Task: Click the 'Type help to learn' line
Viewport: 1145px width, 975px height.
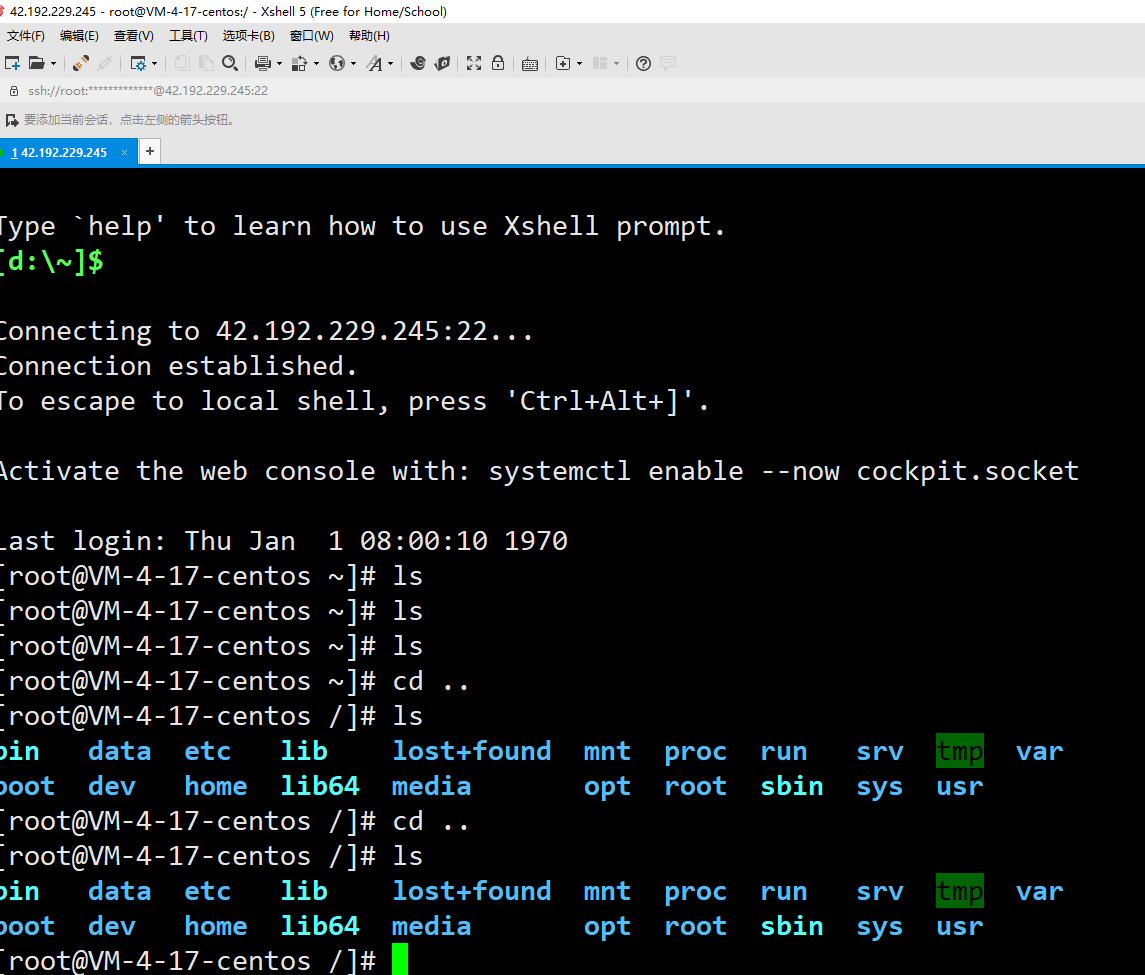Action: [x=362, y=226]
